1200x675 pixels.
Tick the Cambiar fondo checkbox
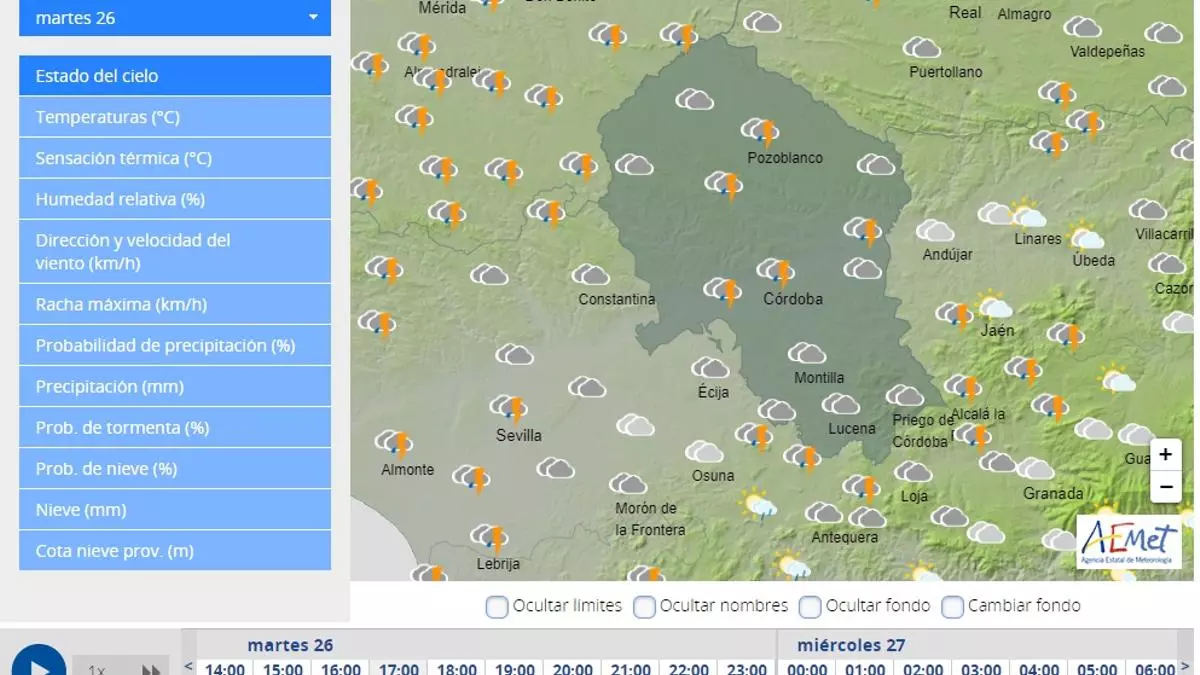pos(953,606)
